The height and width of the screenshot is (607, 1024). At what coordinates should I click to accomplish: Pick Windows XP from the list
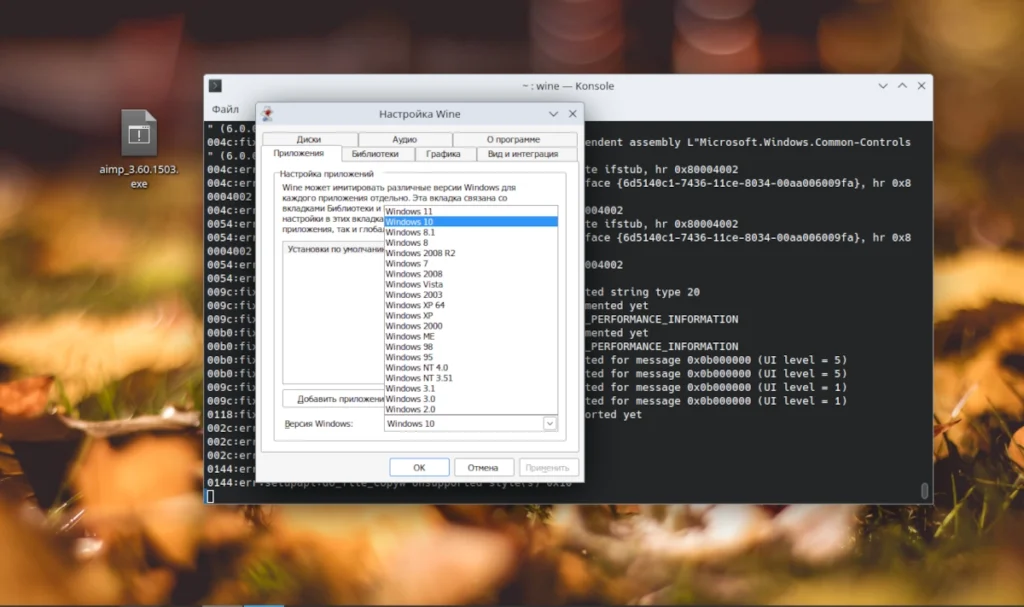471,316
